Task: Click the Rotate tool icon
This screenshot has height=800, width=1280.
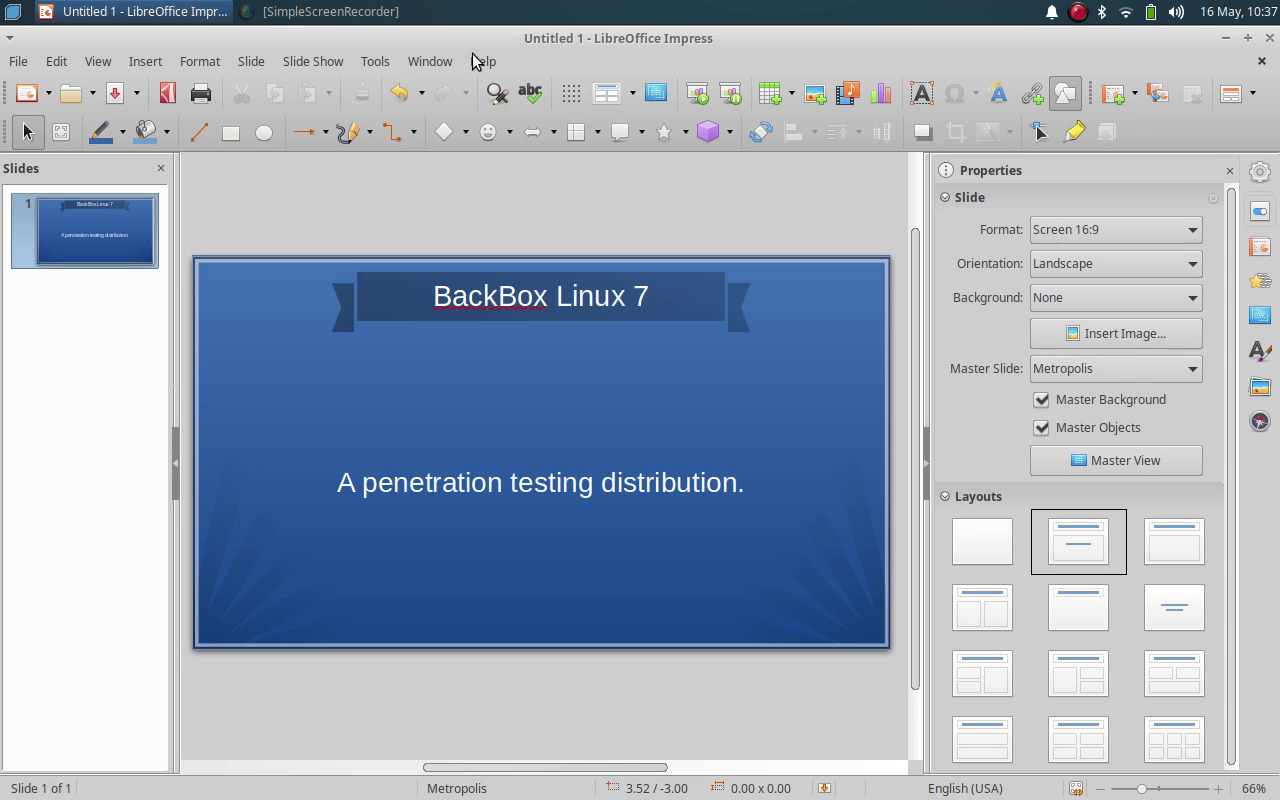Action: point(761,132)
